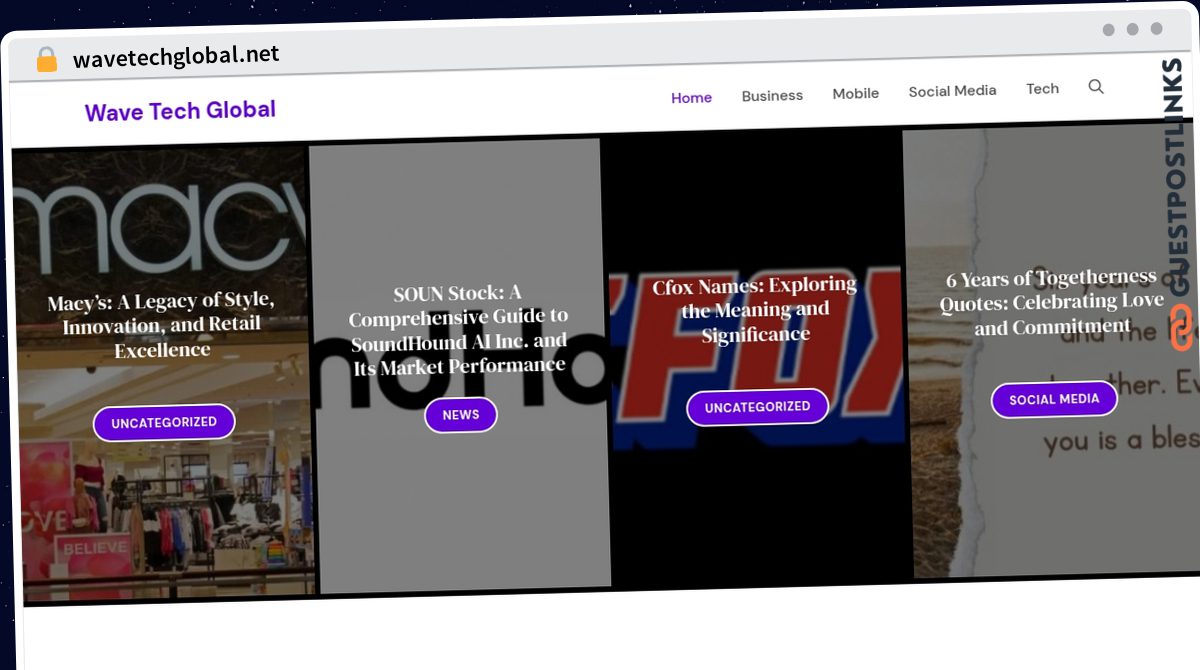Click the Social Media category badge
The image size is (1200, 670).
tap(1054, 400)
